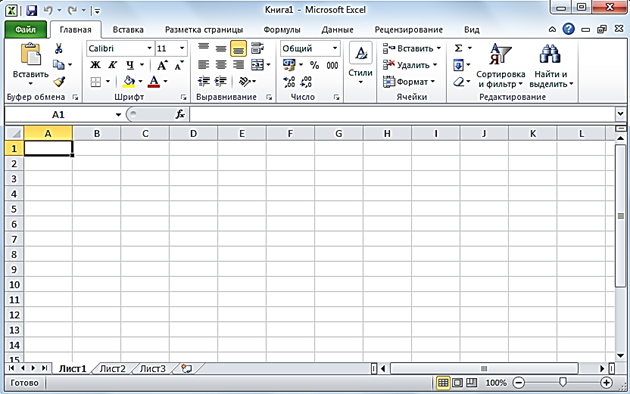Viewport: 630px width, 394px height.
Task: Switch to Формулы ribbon tab
Action: [x=282, y=30]
